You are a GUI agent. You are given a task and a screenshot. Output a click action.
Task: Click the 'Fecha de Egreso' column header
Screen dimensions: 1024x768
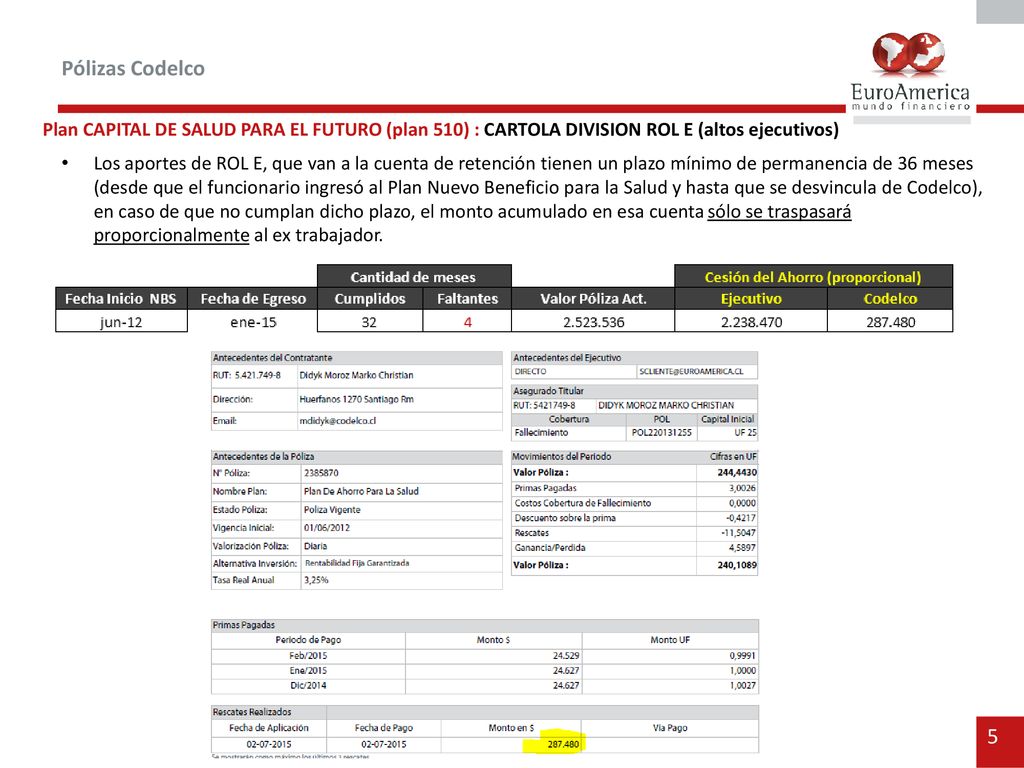(253, 299)
